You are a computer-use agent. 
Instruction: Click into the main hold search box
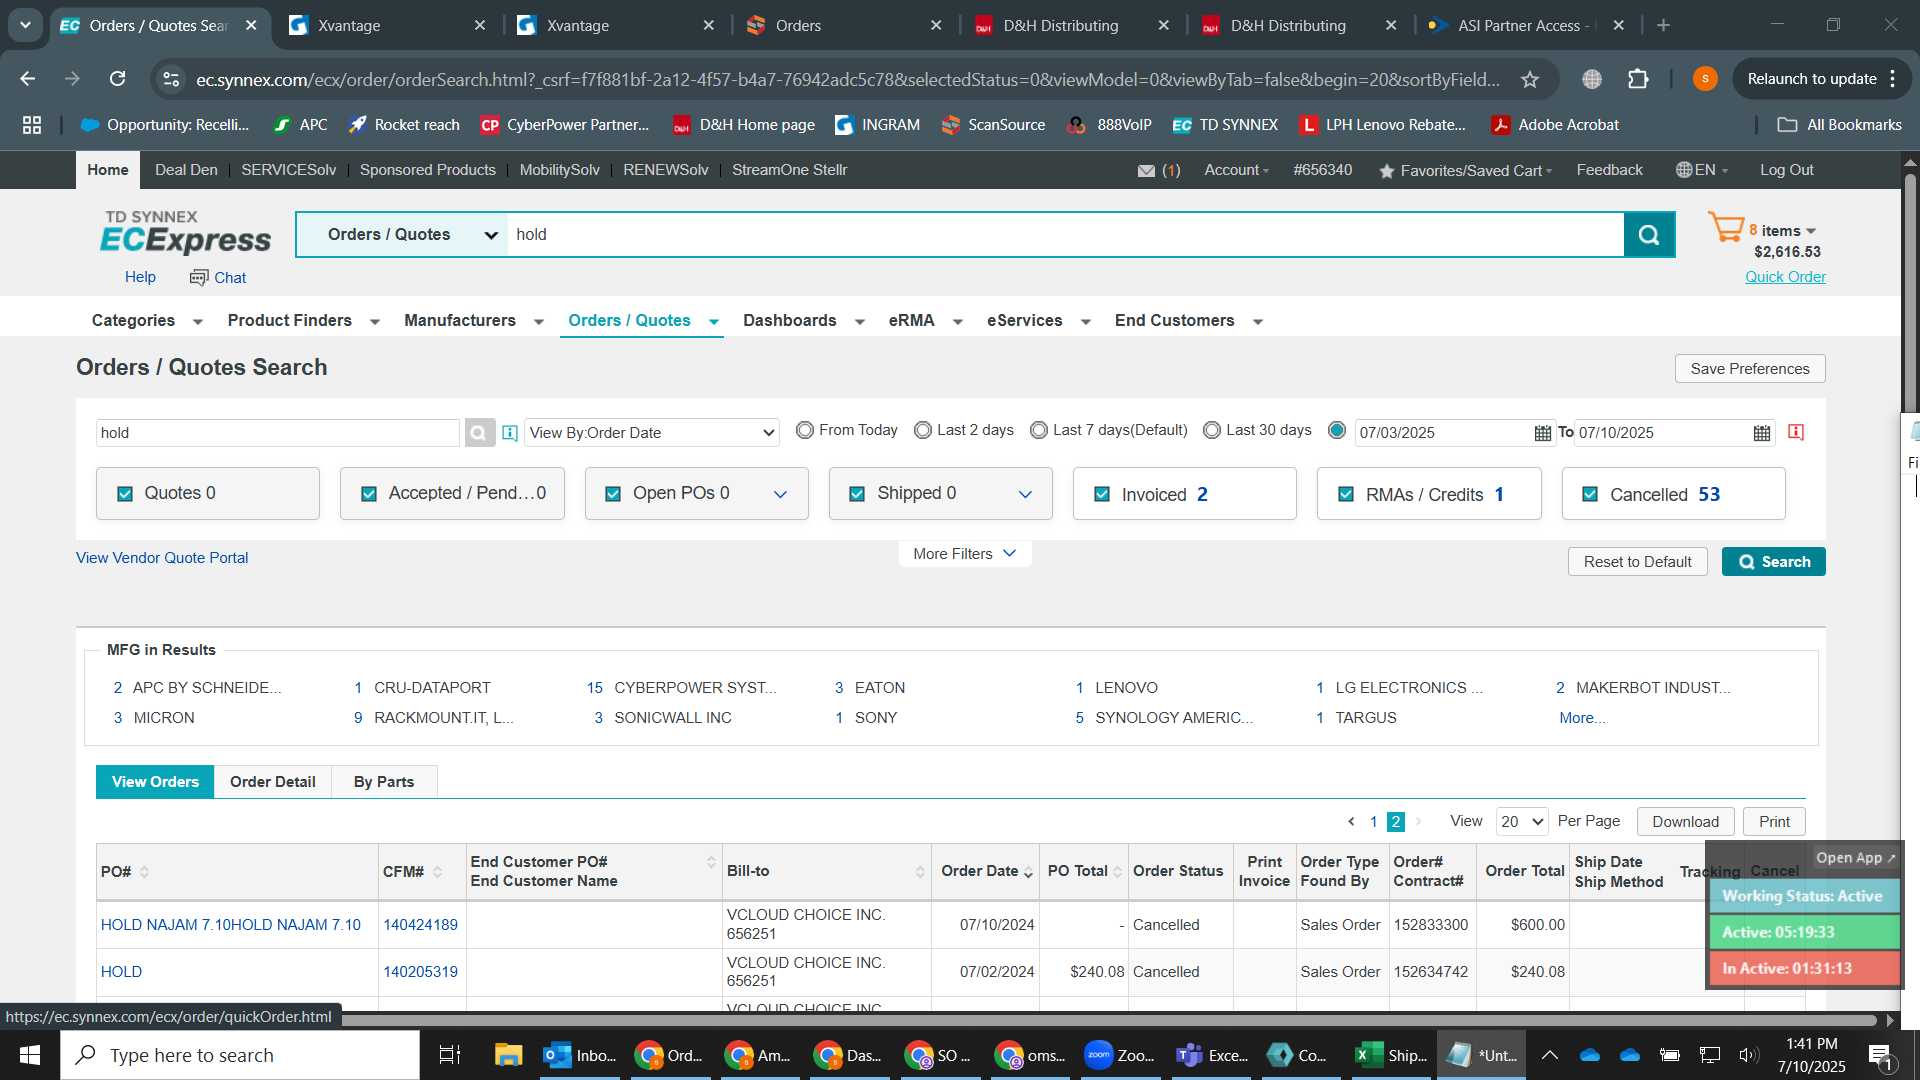[x=1065, y=235]
